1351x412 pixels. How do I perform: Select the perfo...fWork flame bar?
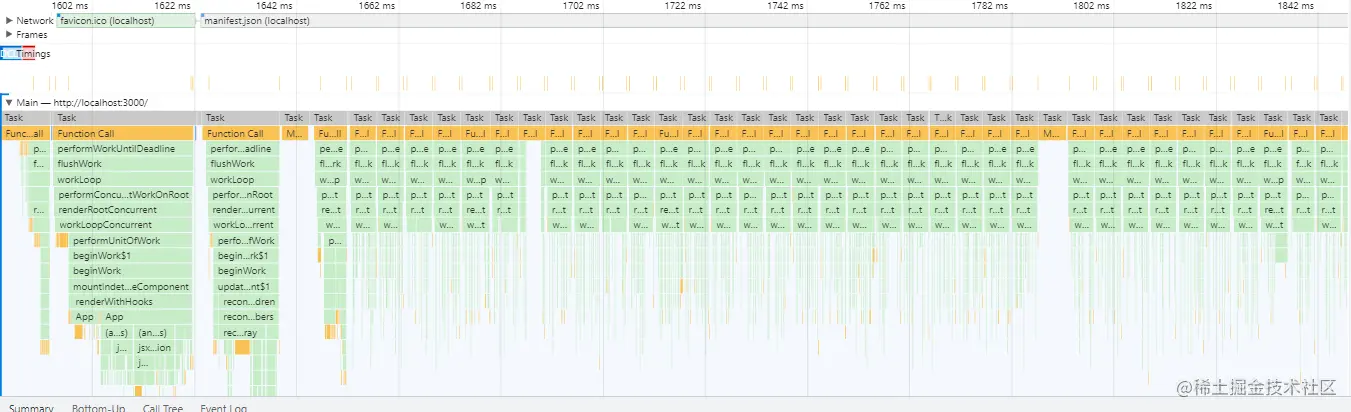click(245, 241)
